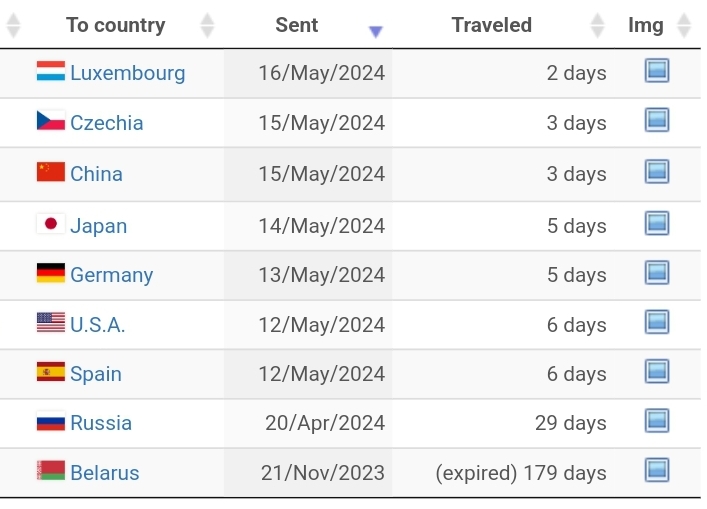Click the Russia flag icon

[x=50, y=422]
